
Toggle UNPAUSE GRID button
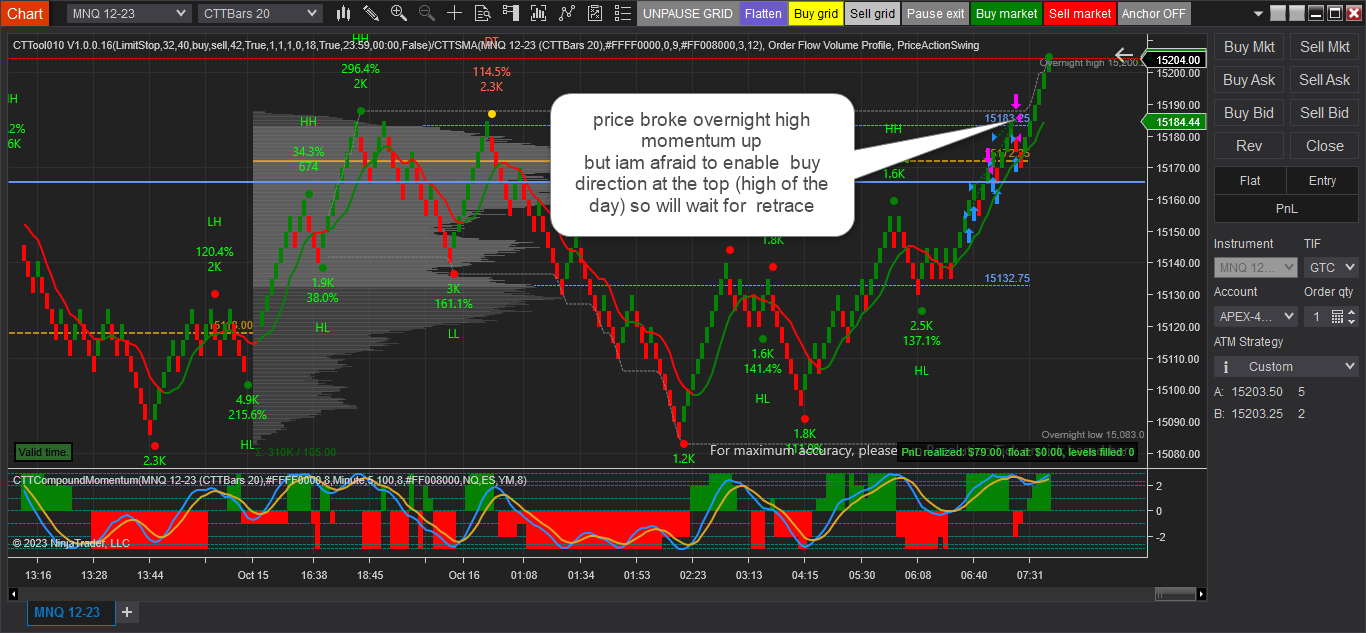(x=687, y=14)
